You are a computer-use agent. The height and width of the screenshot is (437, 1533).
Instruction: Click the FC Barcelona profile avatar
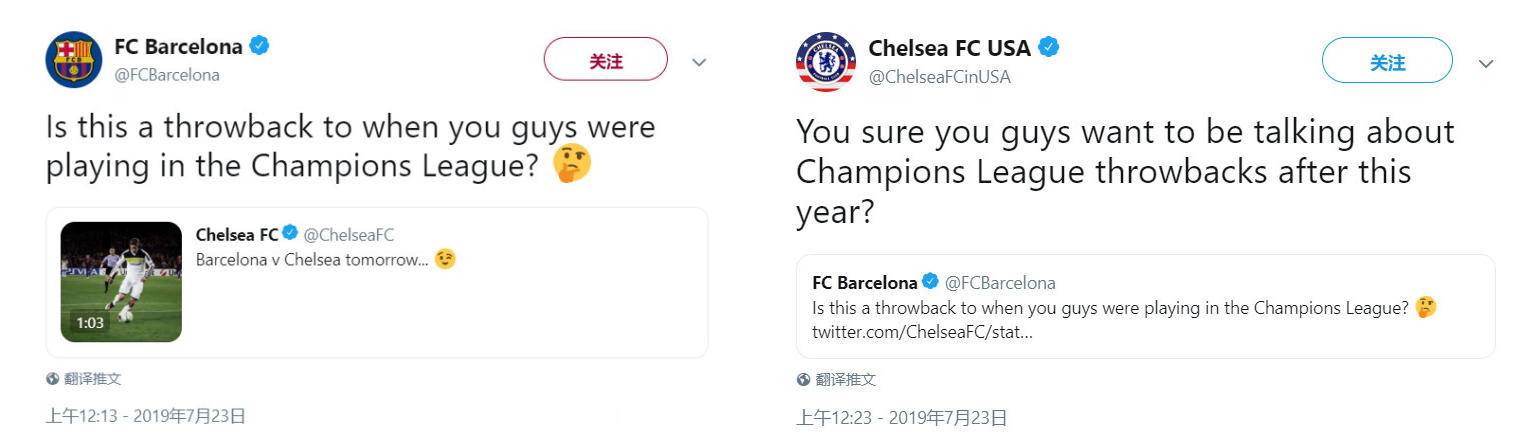(74, 59)
